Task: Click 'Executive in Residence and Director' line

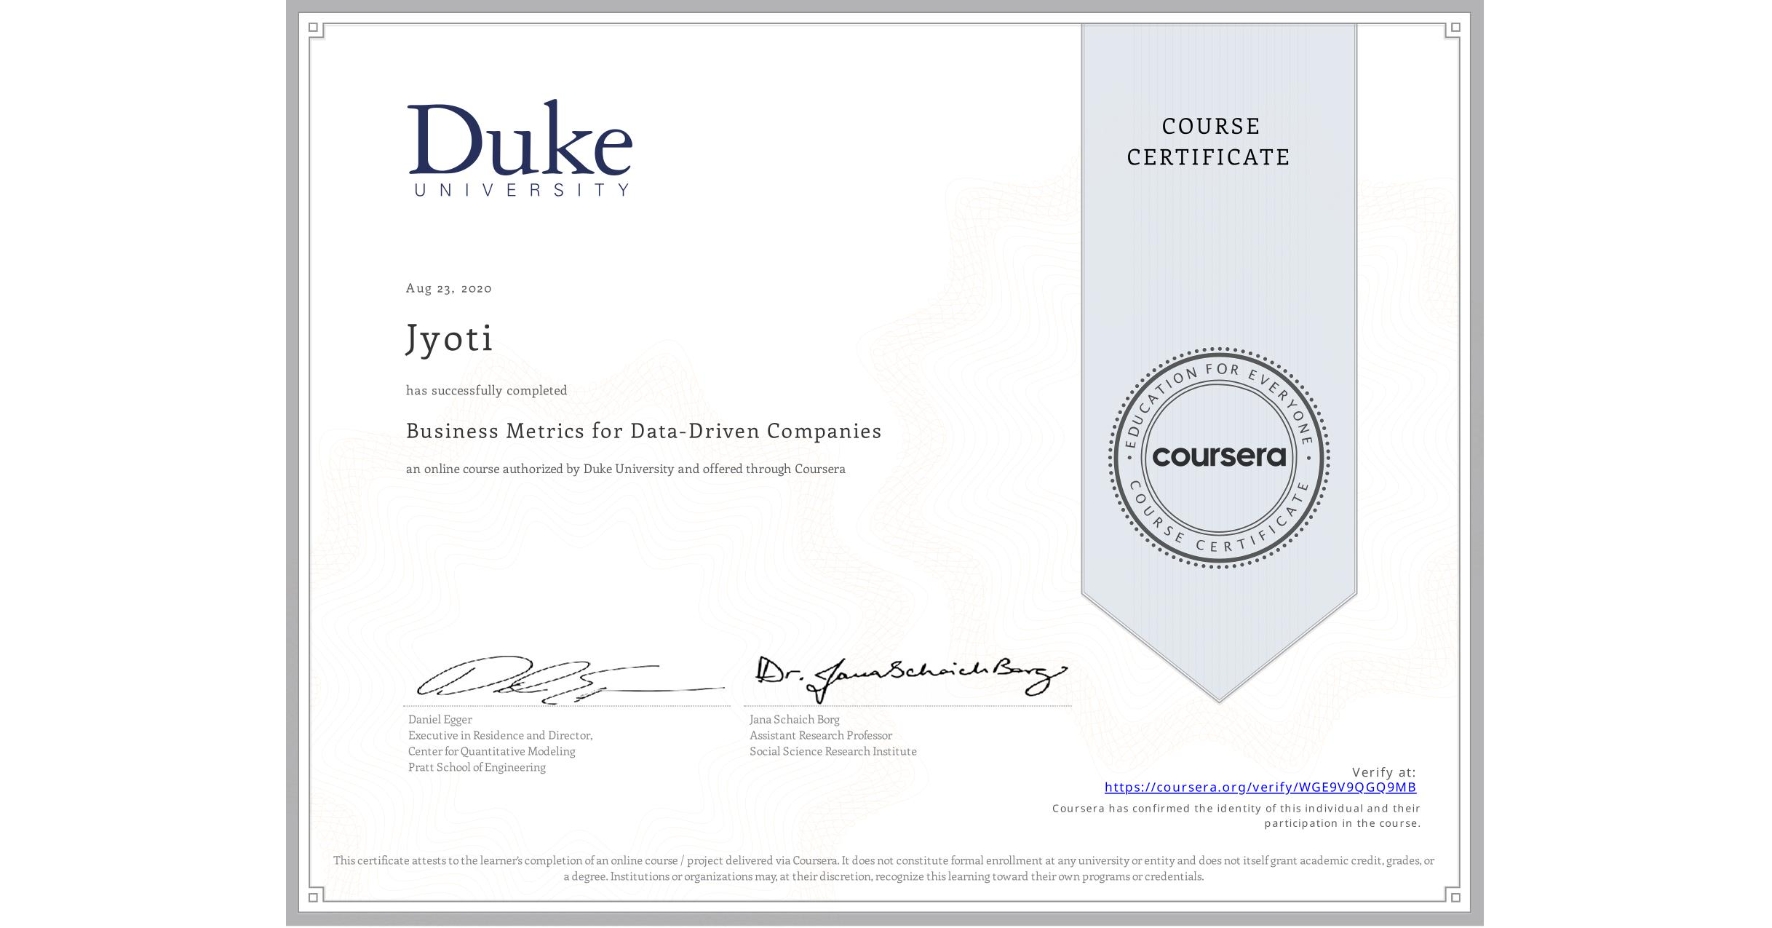Action: click(500, 735)
